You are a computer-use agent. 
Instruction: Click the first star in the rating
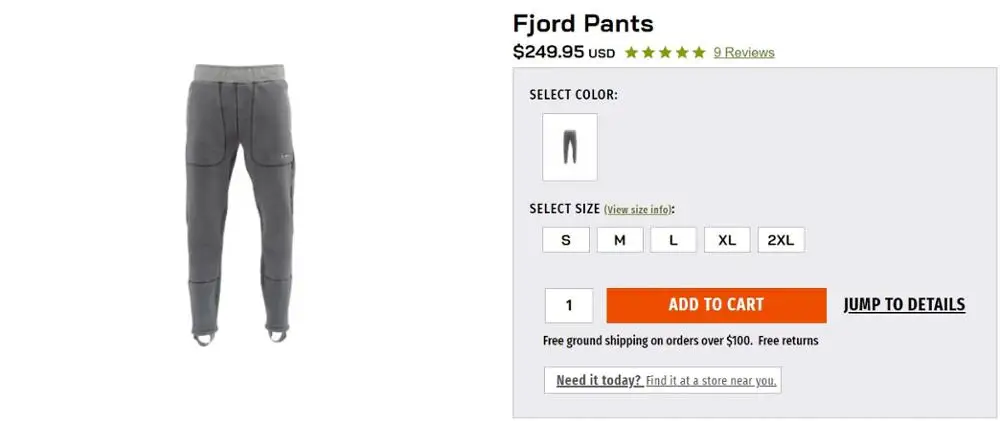click(632, 53)
